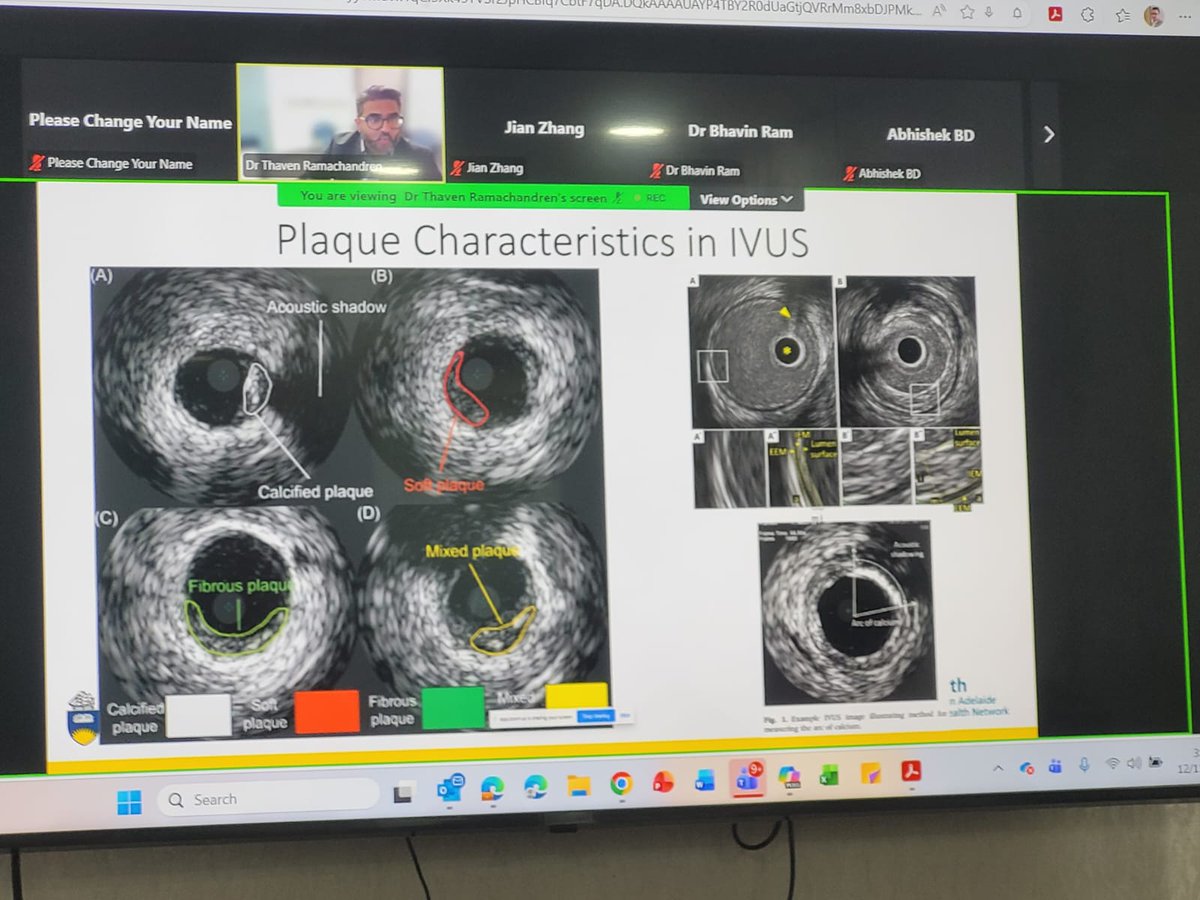Open browser Settings and more menu

(1185, 17)
